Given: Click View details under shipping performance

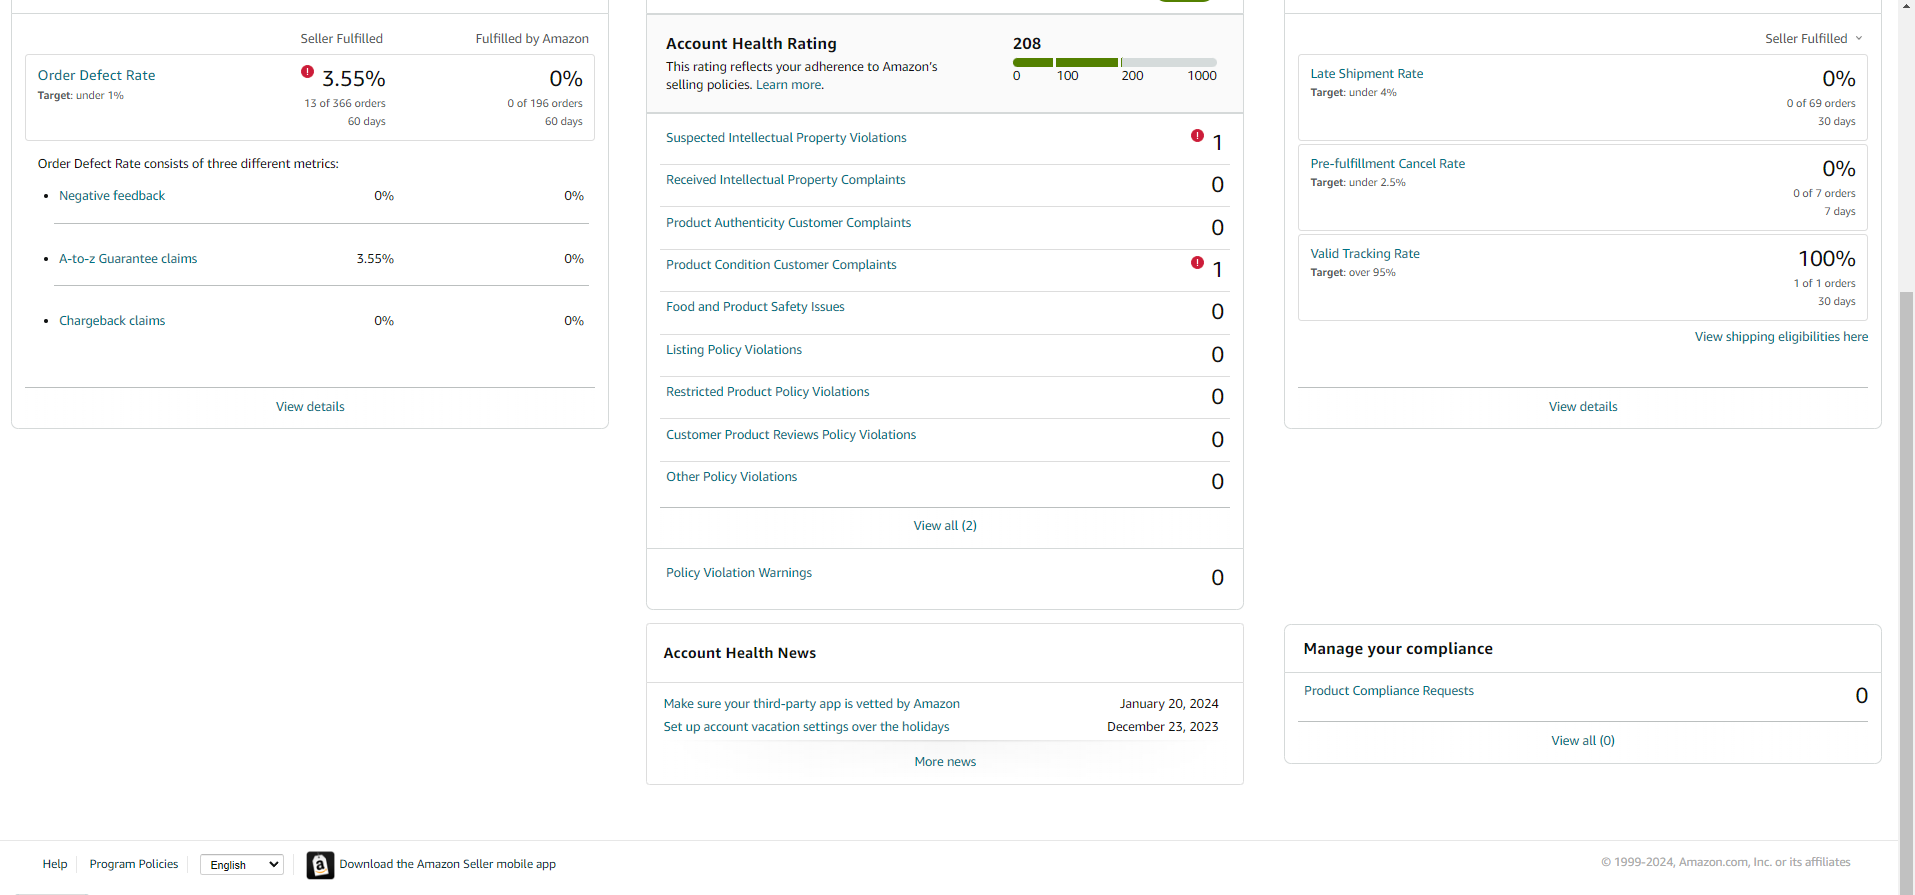Looking at the screenshot, I should pos(1583,407).
